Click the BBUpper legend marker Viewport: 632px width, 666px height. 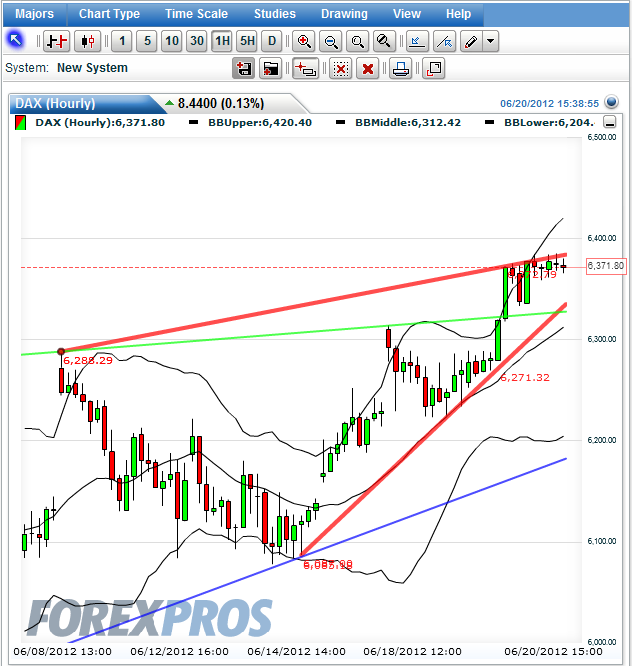click(193, 123)
